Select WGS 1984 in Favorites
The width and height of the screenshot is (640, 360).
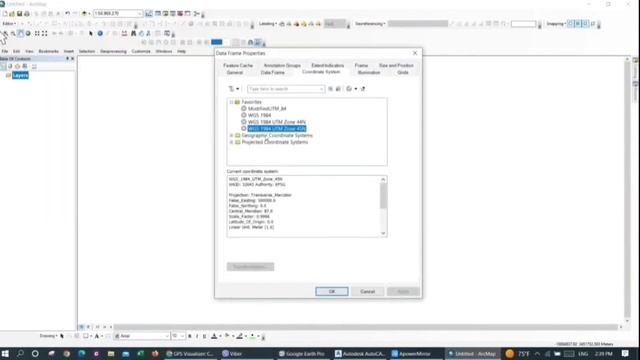260,116
